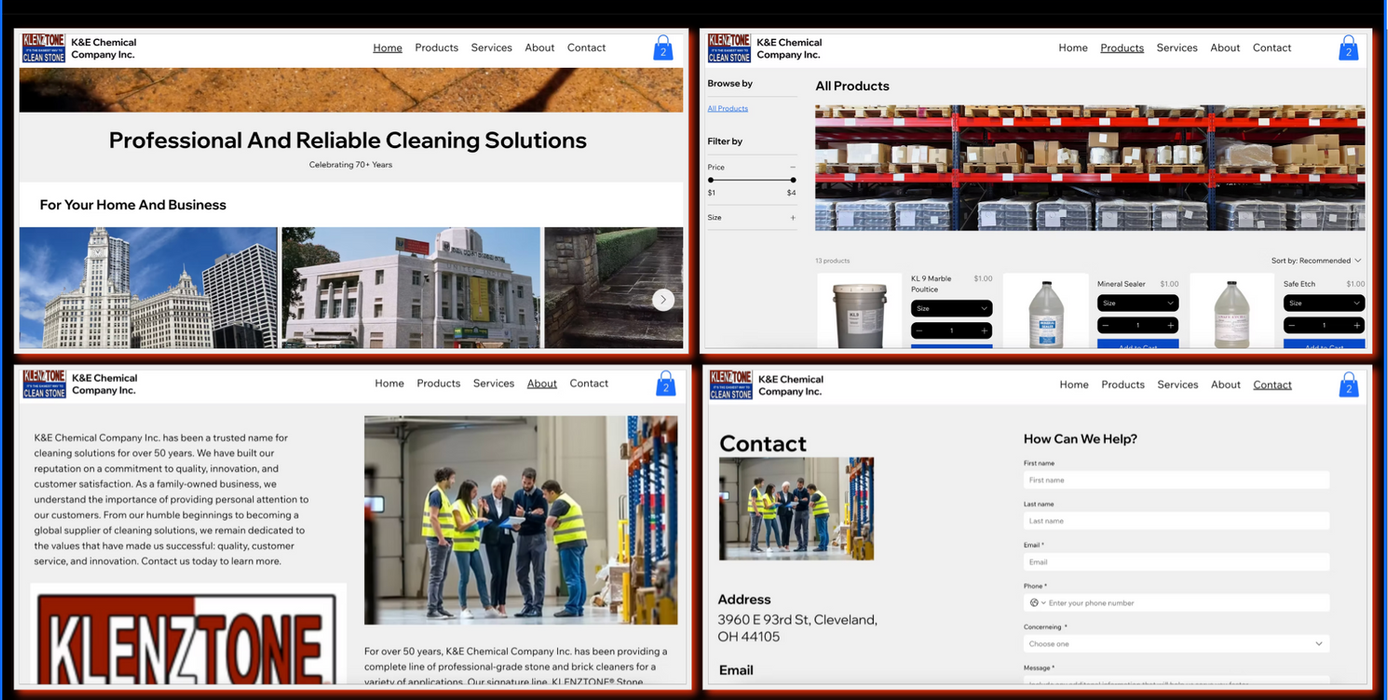Click the All Products link under Browse by

click(727, 108)
